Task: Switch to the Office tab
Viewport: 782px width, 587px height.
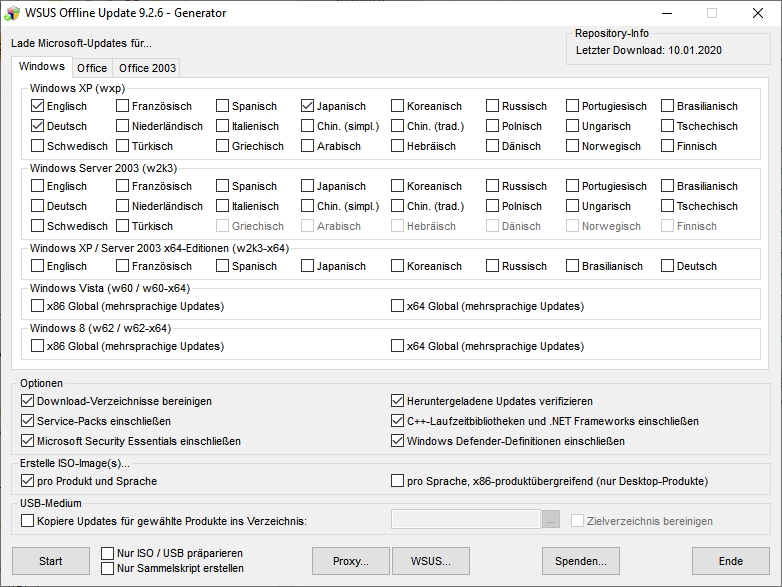Action: (x=92, y=68)
